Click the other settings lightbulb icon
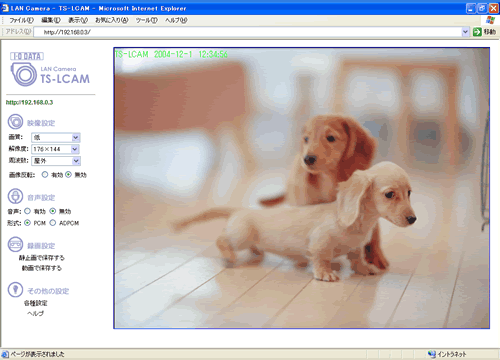Viewport: 500px width, 360px height. [15, 290]
